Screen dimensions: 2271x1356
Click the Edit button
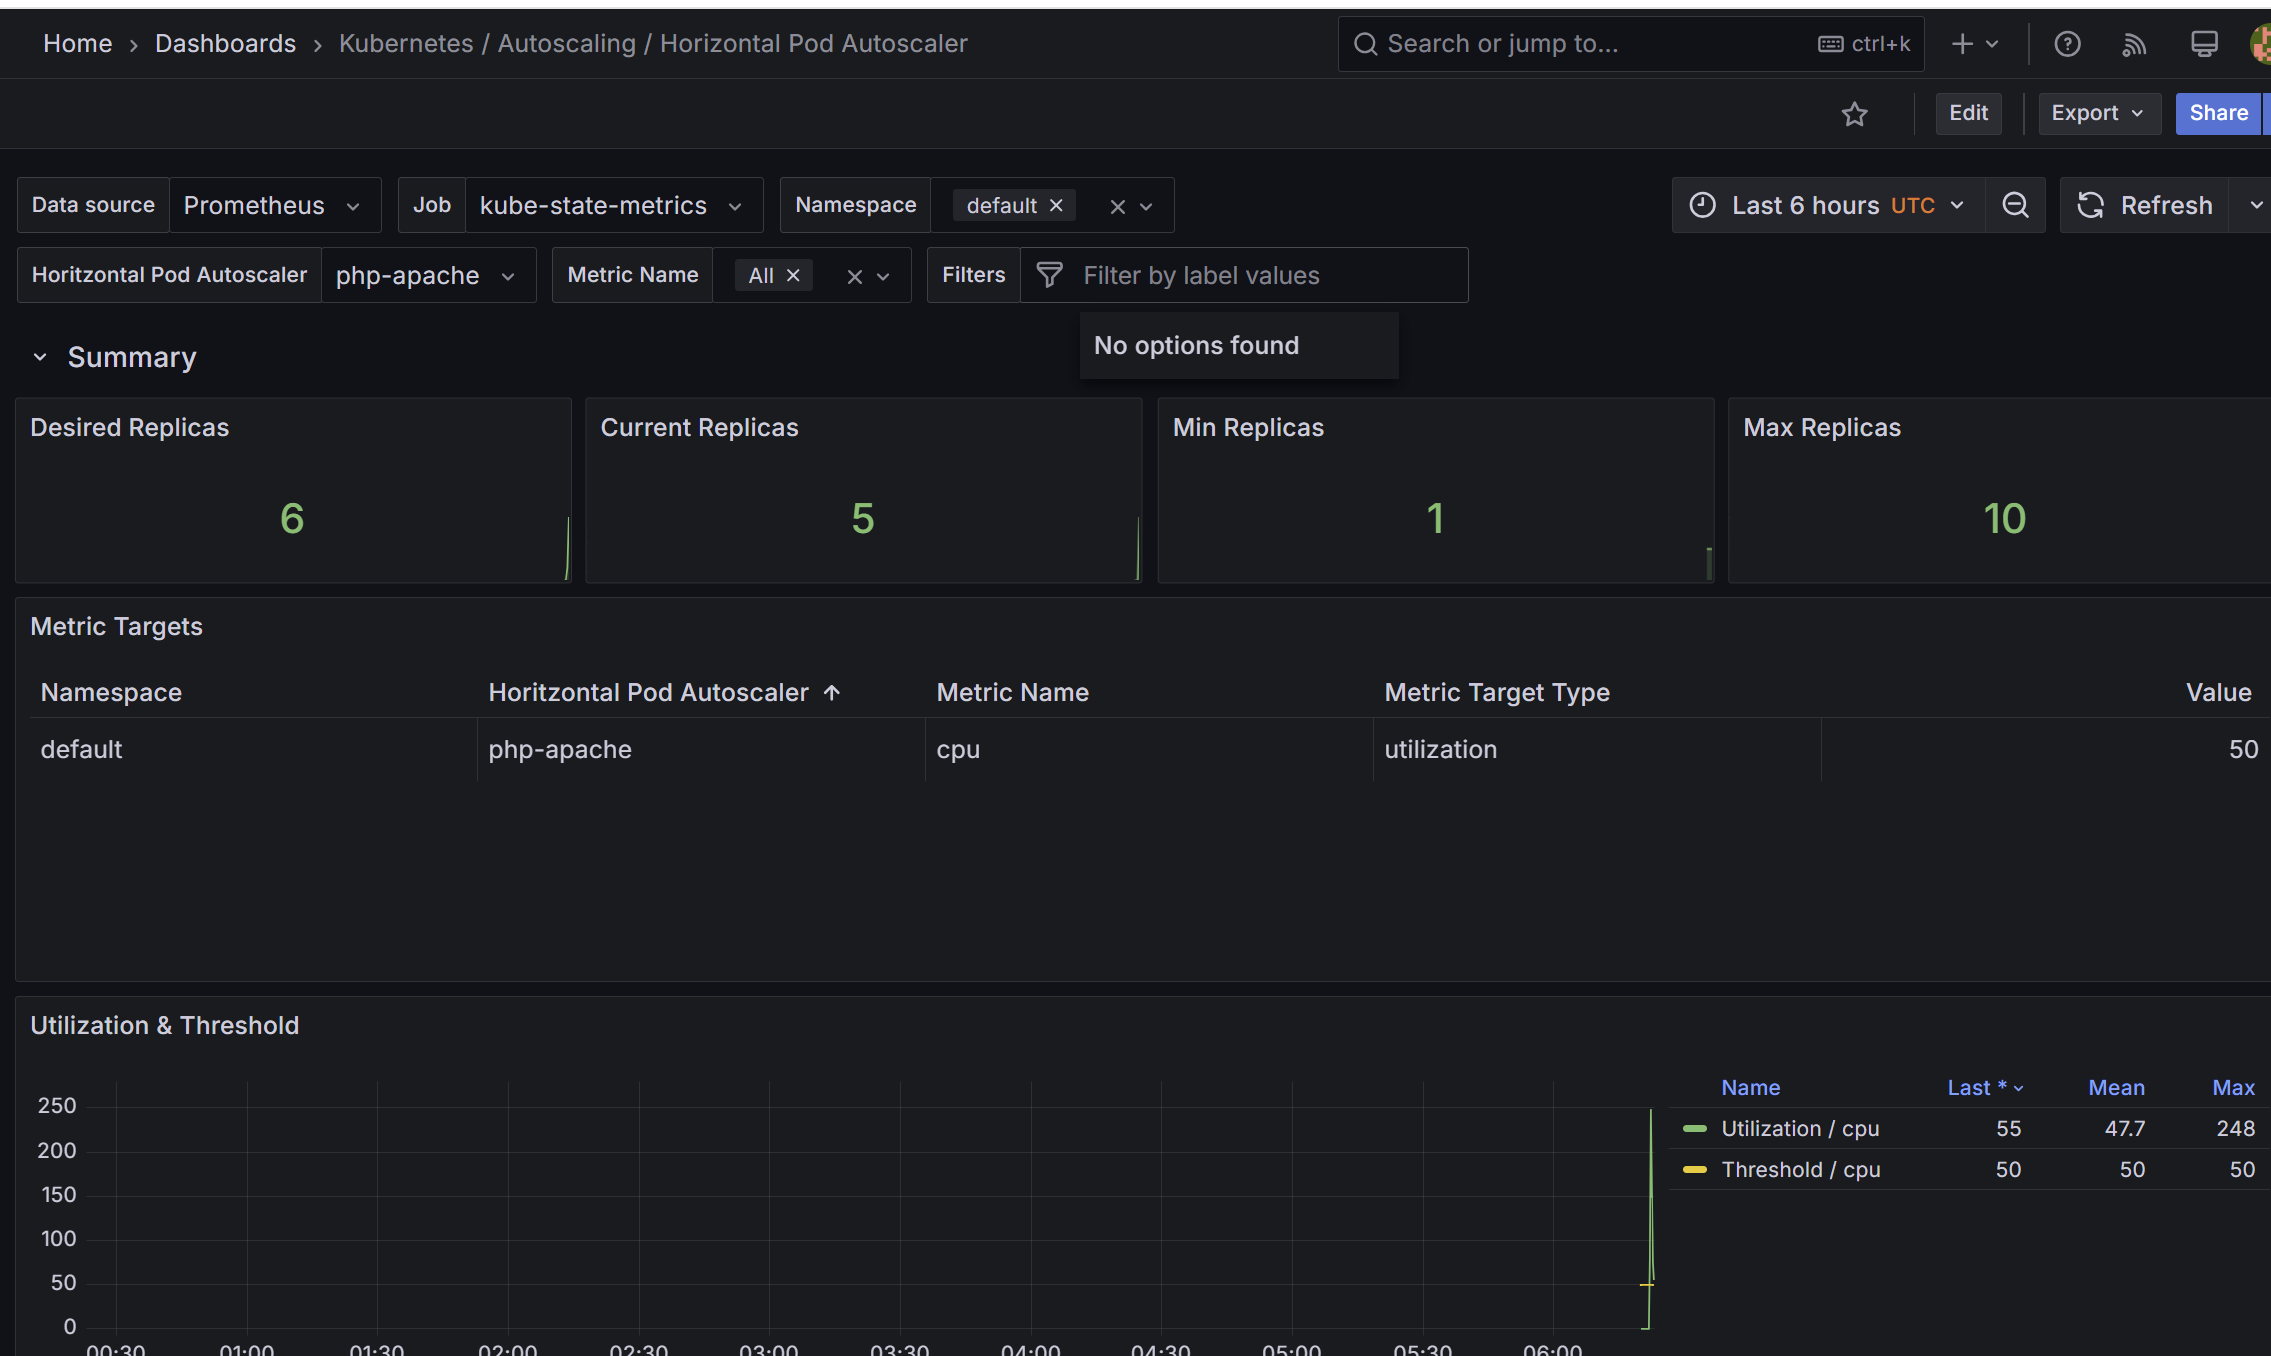(x=1968, y=113)
